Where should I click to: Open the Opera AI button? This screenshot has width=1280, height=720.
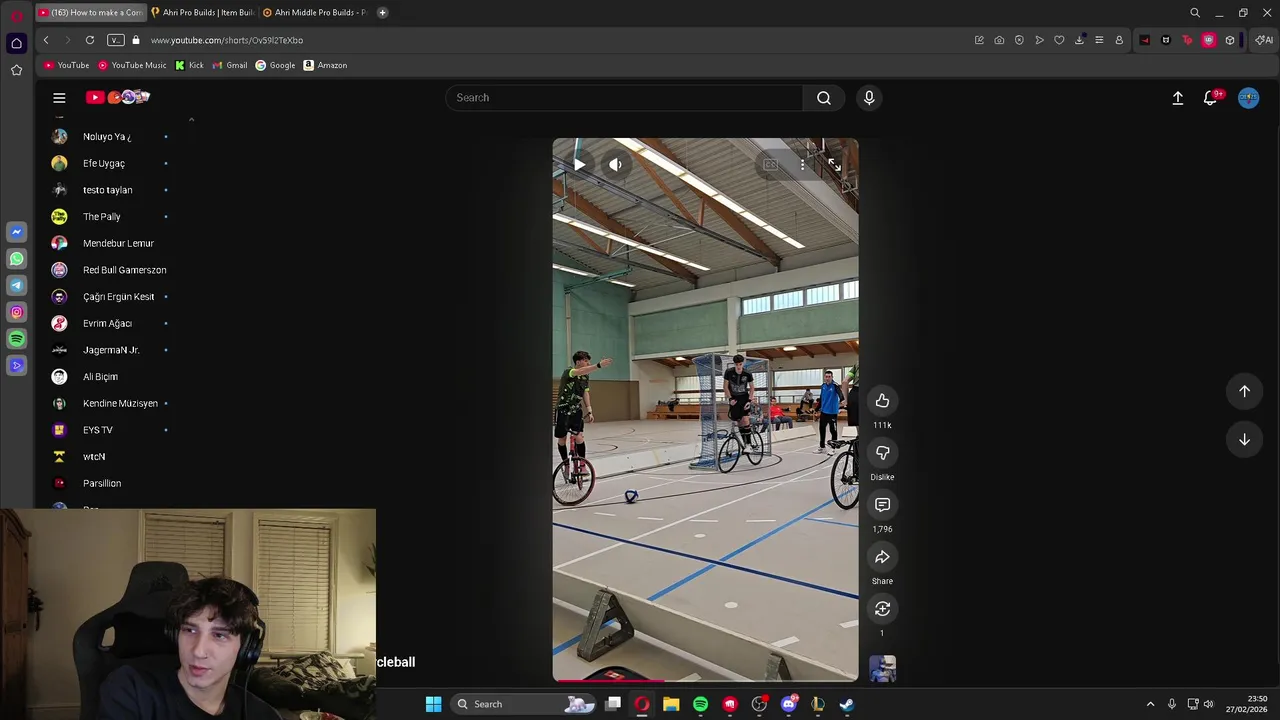click(x=1264, y=40)
